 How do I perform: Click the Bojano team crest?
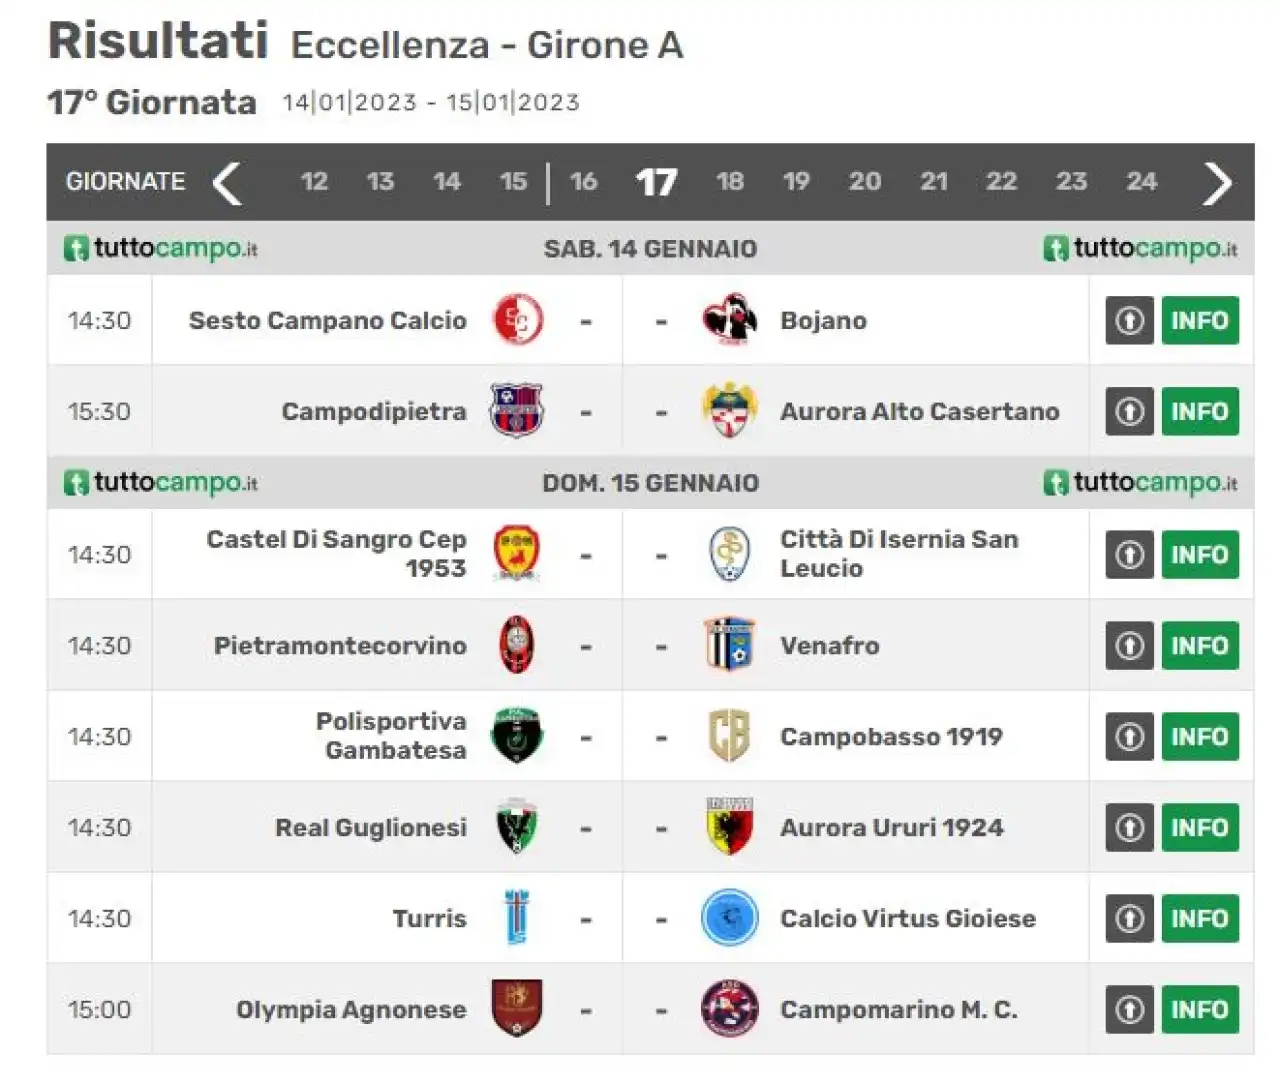point(729,320)
